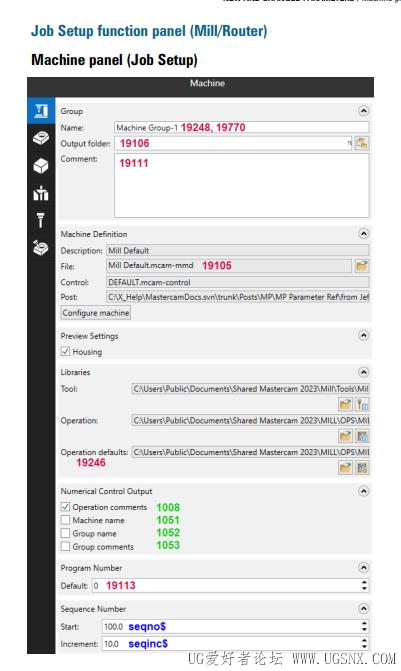The image size is (401, 671).
Task: Open the stock setup sidebar icon
Action: tap(41, 138)
